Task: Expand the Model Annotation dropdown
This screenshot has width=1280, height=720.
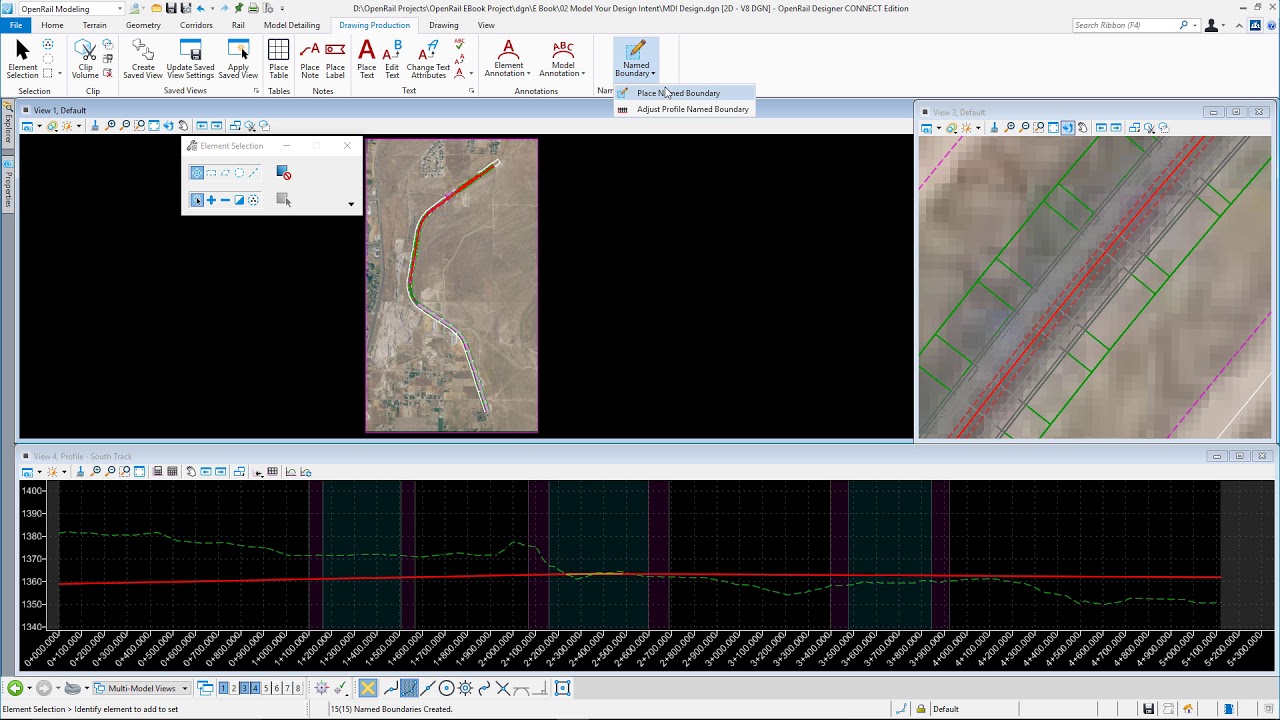Action: (x=563, y=60)
